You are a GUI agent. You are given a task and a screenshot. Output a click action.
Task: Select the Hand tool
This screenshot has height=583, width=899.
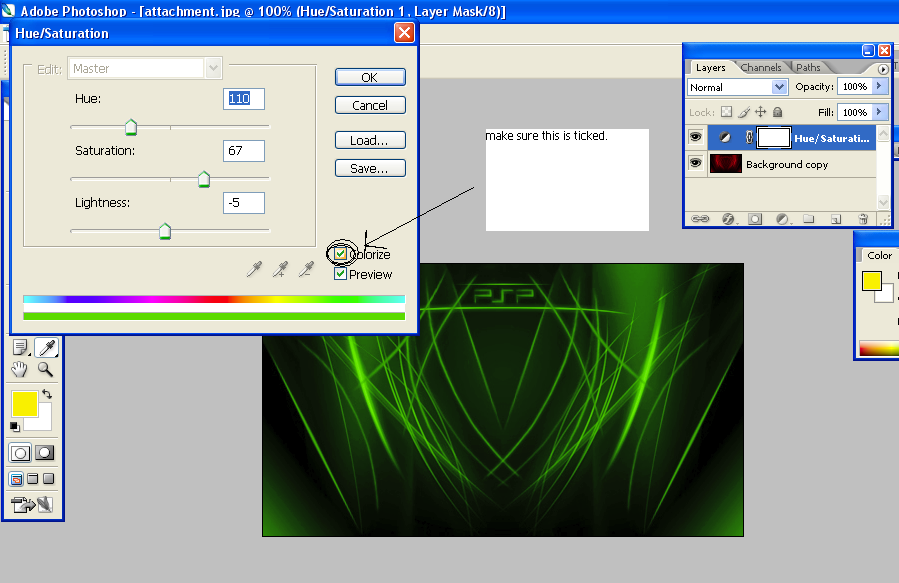(20, 370)
